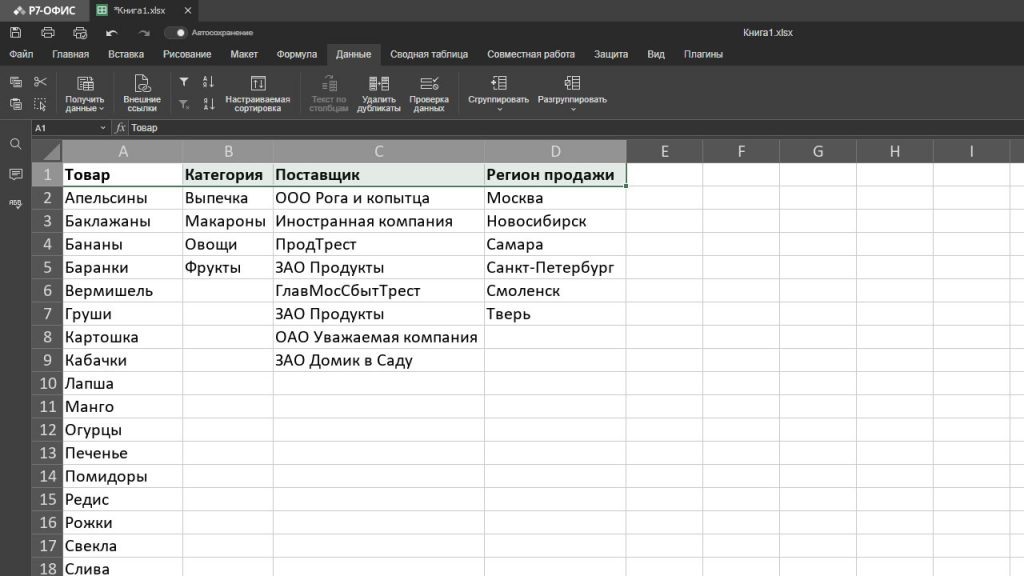Switch to the Макет tab

point(244,54)
